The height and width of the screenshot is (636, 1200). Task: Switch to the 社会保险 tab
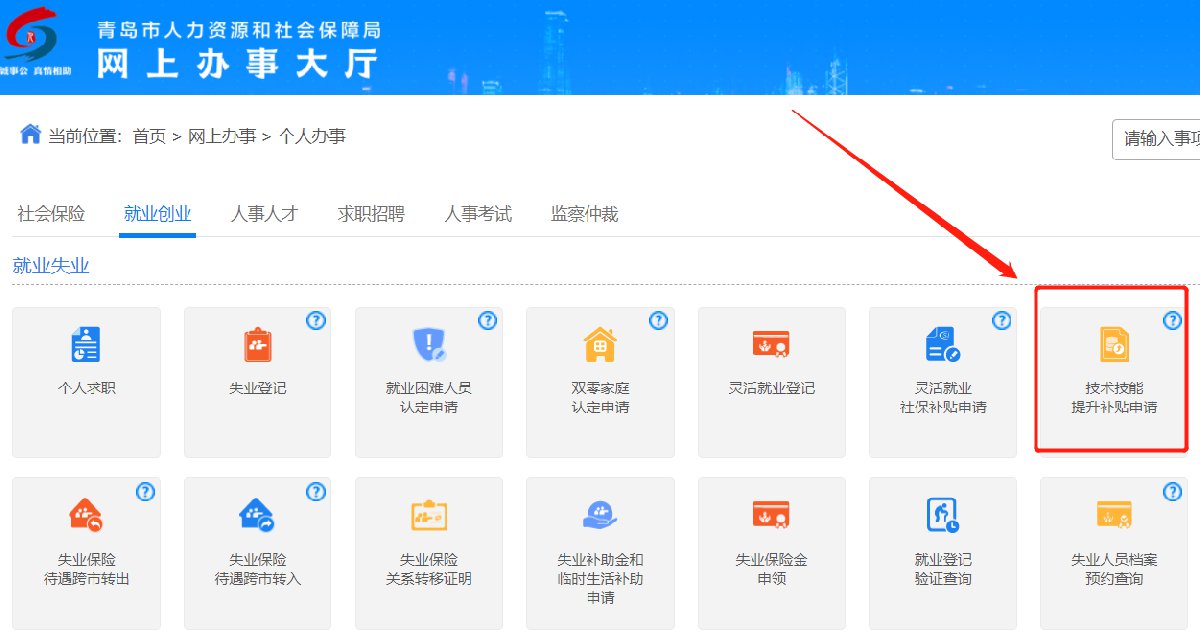coord(51,214)
